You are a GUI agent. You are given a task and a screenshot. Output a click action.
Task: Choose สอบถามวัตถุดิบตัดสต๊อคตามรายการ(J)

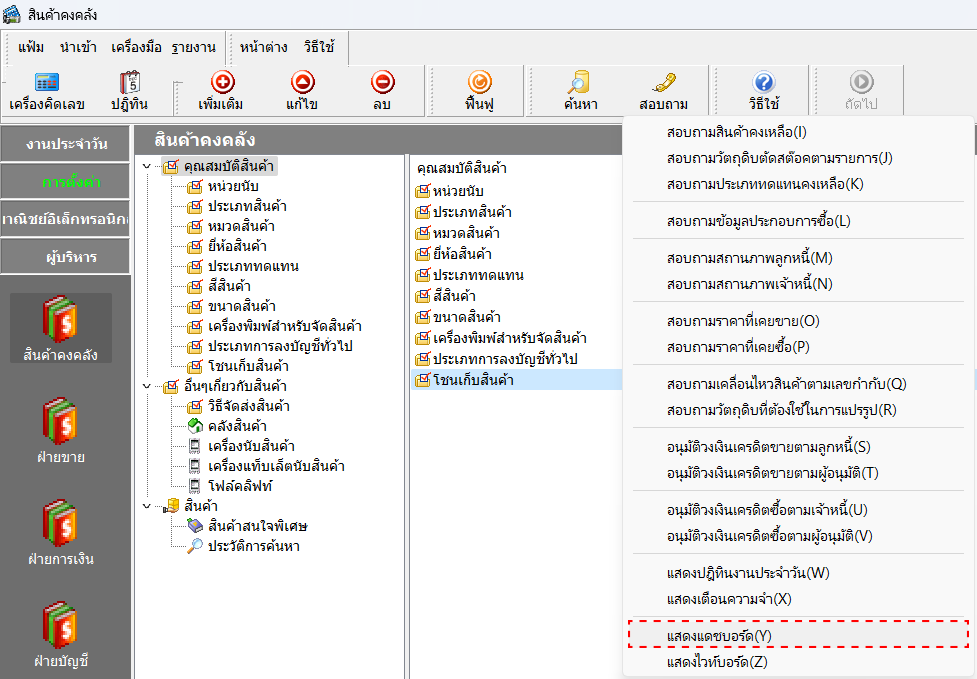(x=798, y=158)
